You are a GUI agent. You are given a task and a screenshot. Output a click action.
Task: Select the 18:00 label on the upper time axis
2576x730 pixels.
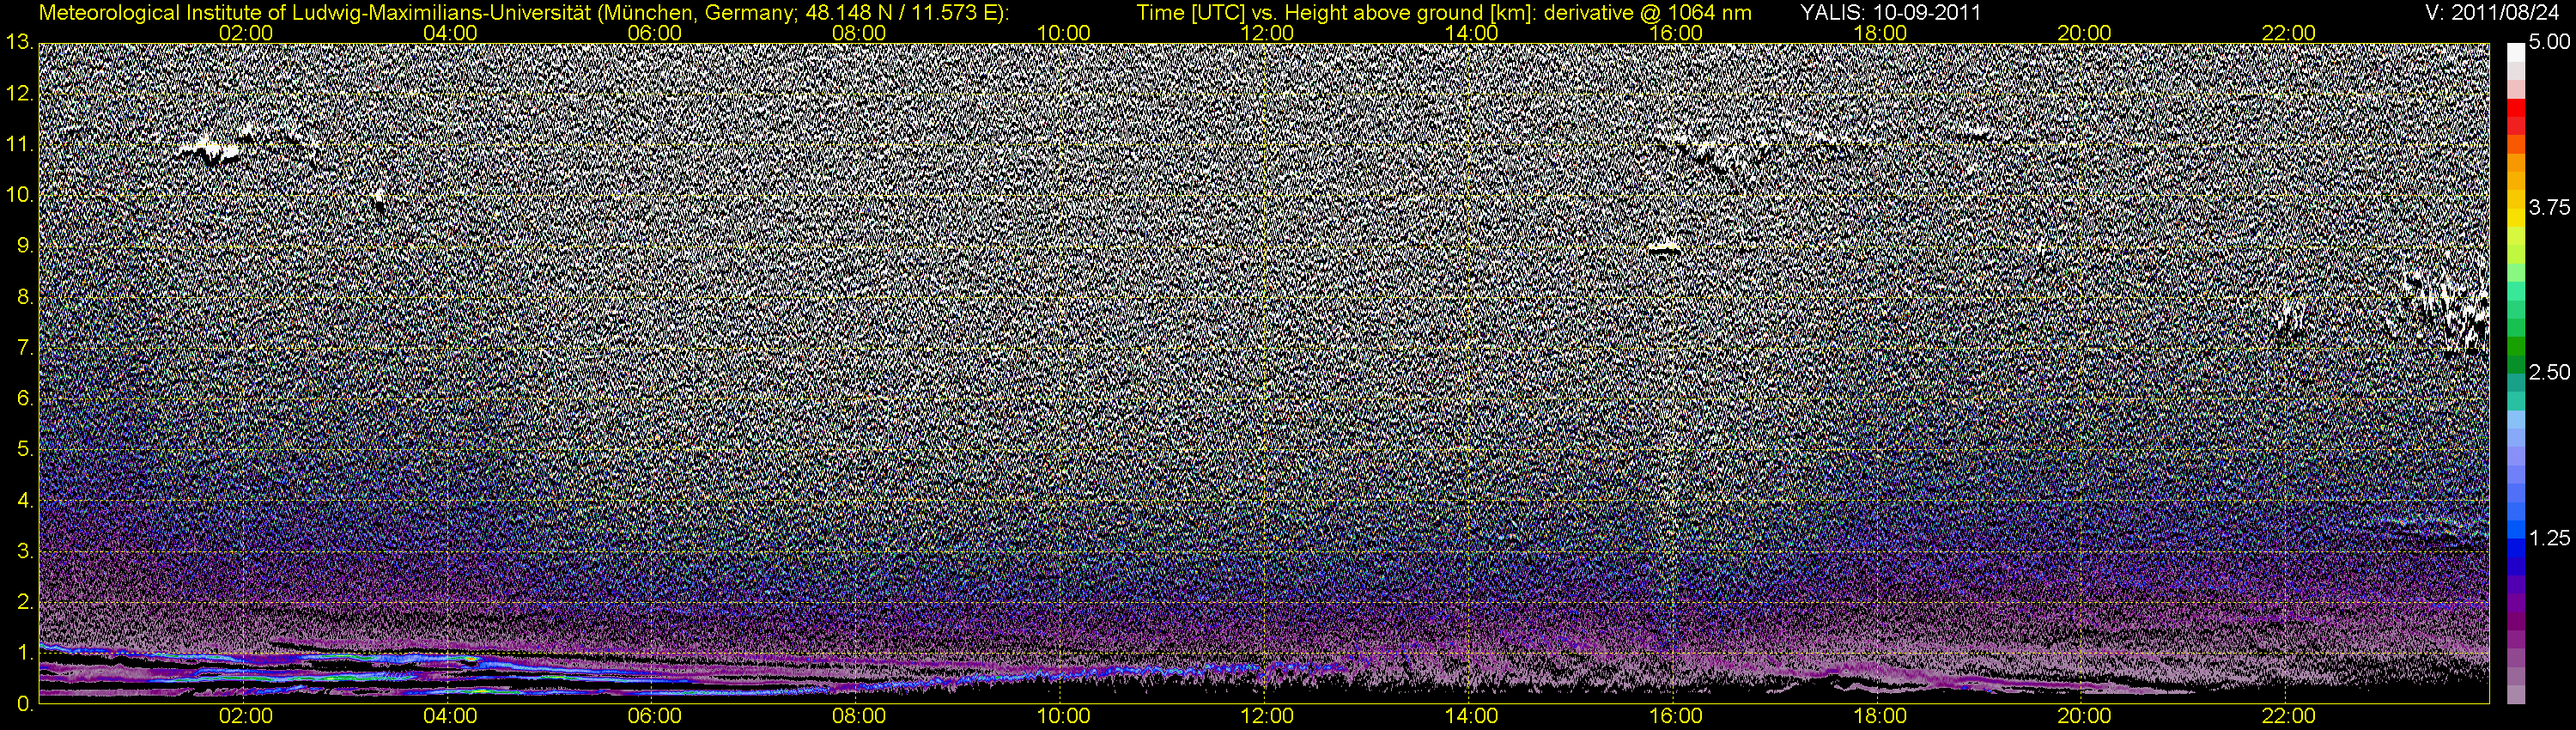1880,33
